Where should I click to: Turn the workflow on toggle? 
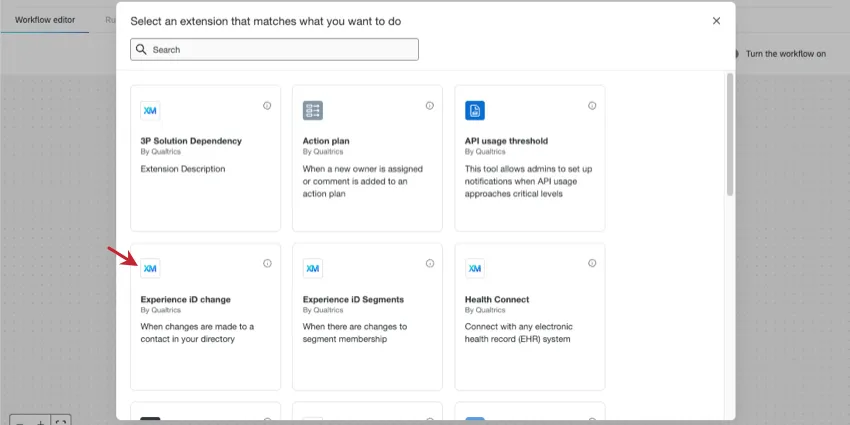click(736, 54)
